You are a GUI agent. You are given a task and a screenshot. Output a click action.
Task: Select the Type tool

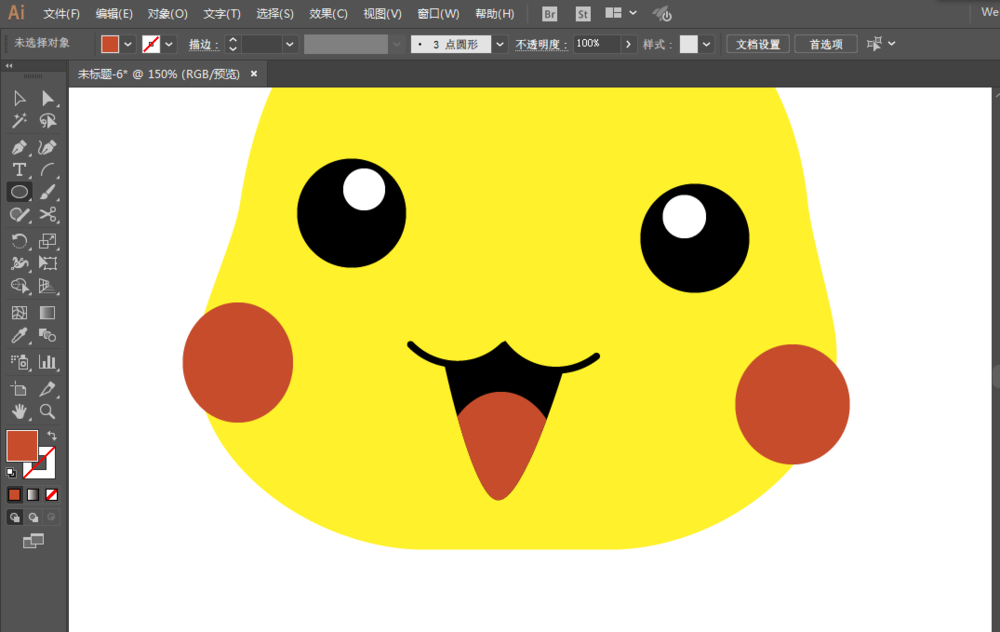point(19,170)
